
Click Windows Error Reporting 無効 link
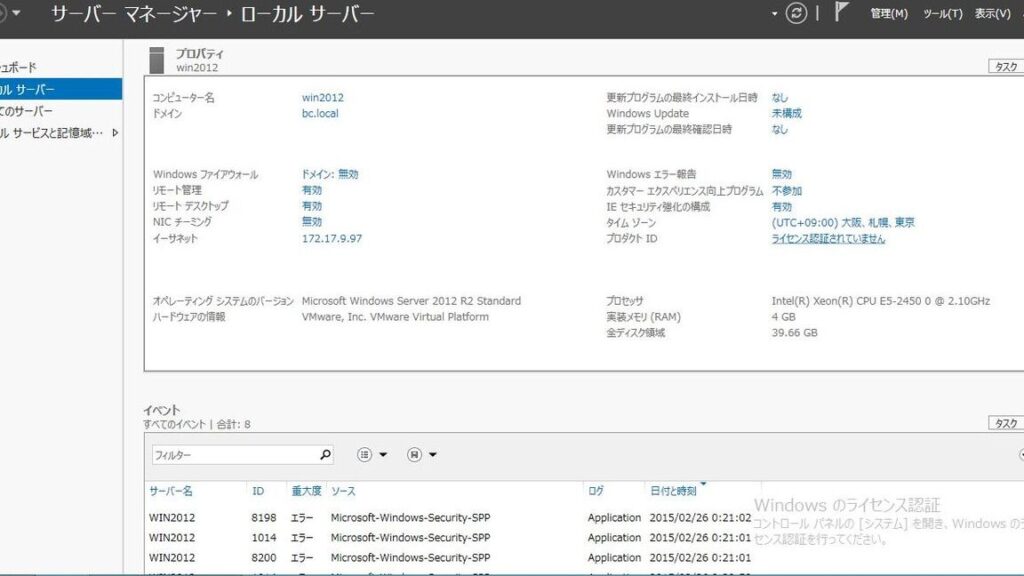point(782,174)
